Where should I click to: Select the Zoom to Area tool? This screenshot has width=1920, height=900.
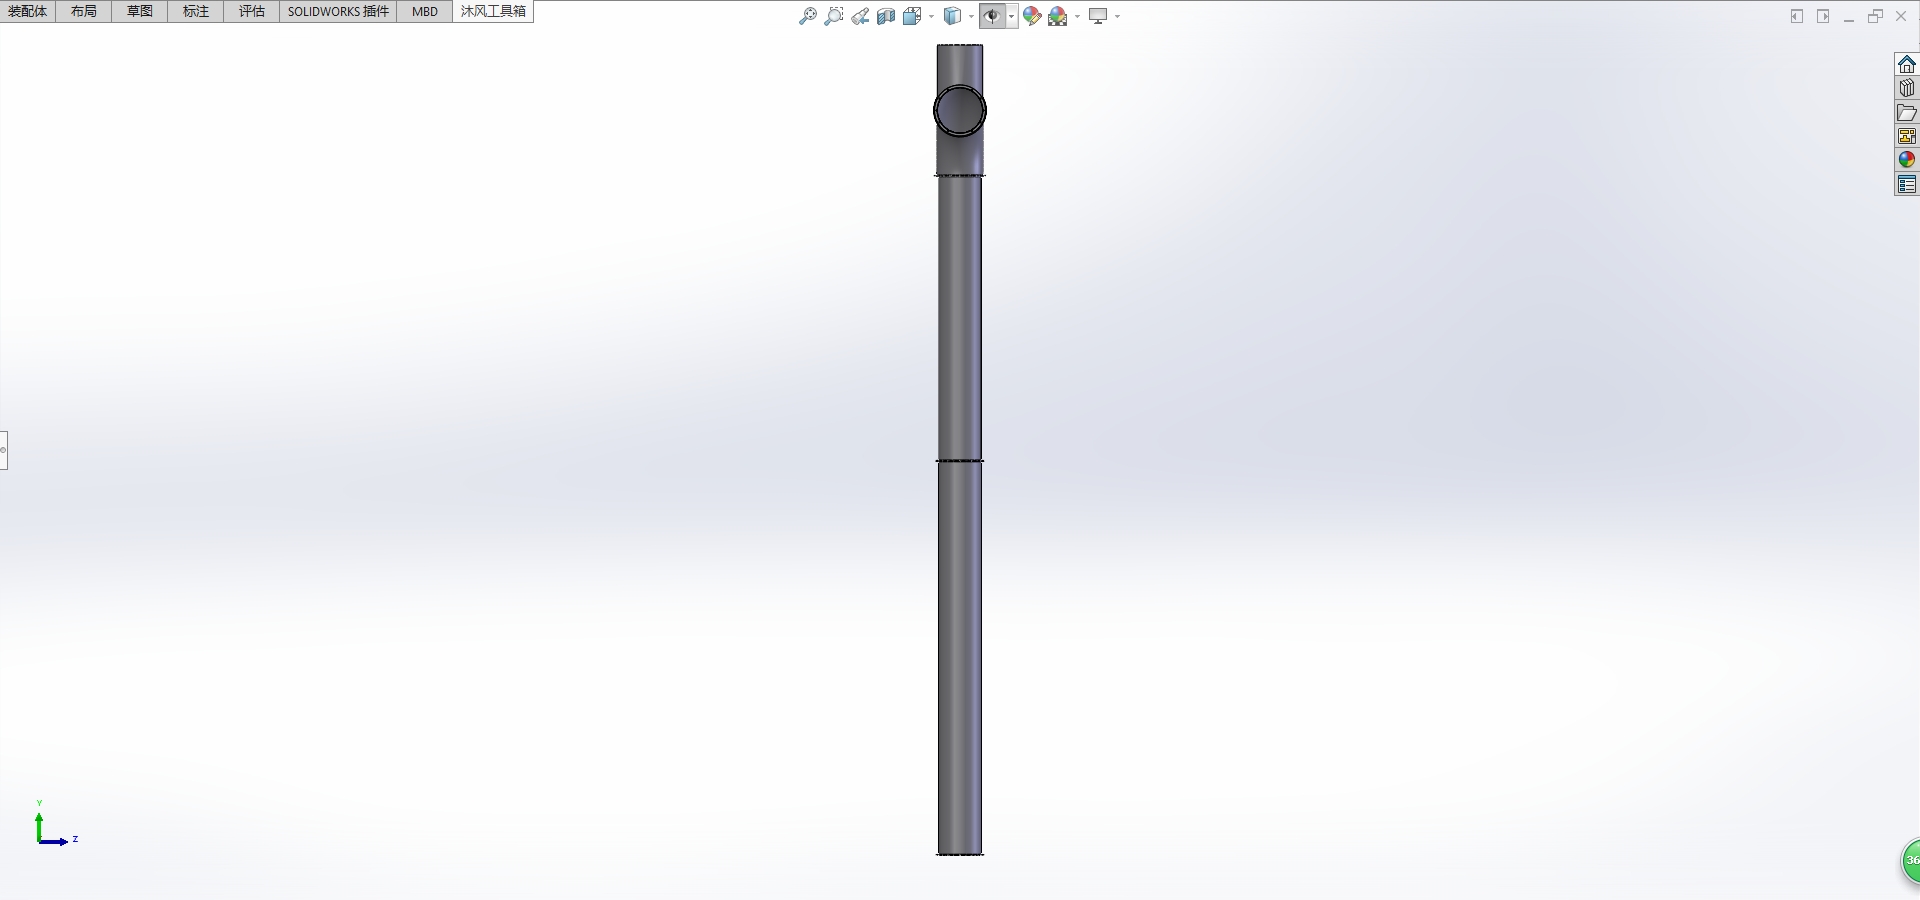tap(834, 16)
